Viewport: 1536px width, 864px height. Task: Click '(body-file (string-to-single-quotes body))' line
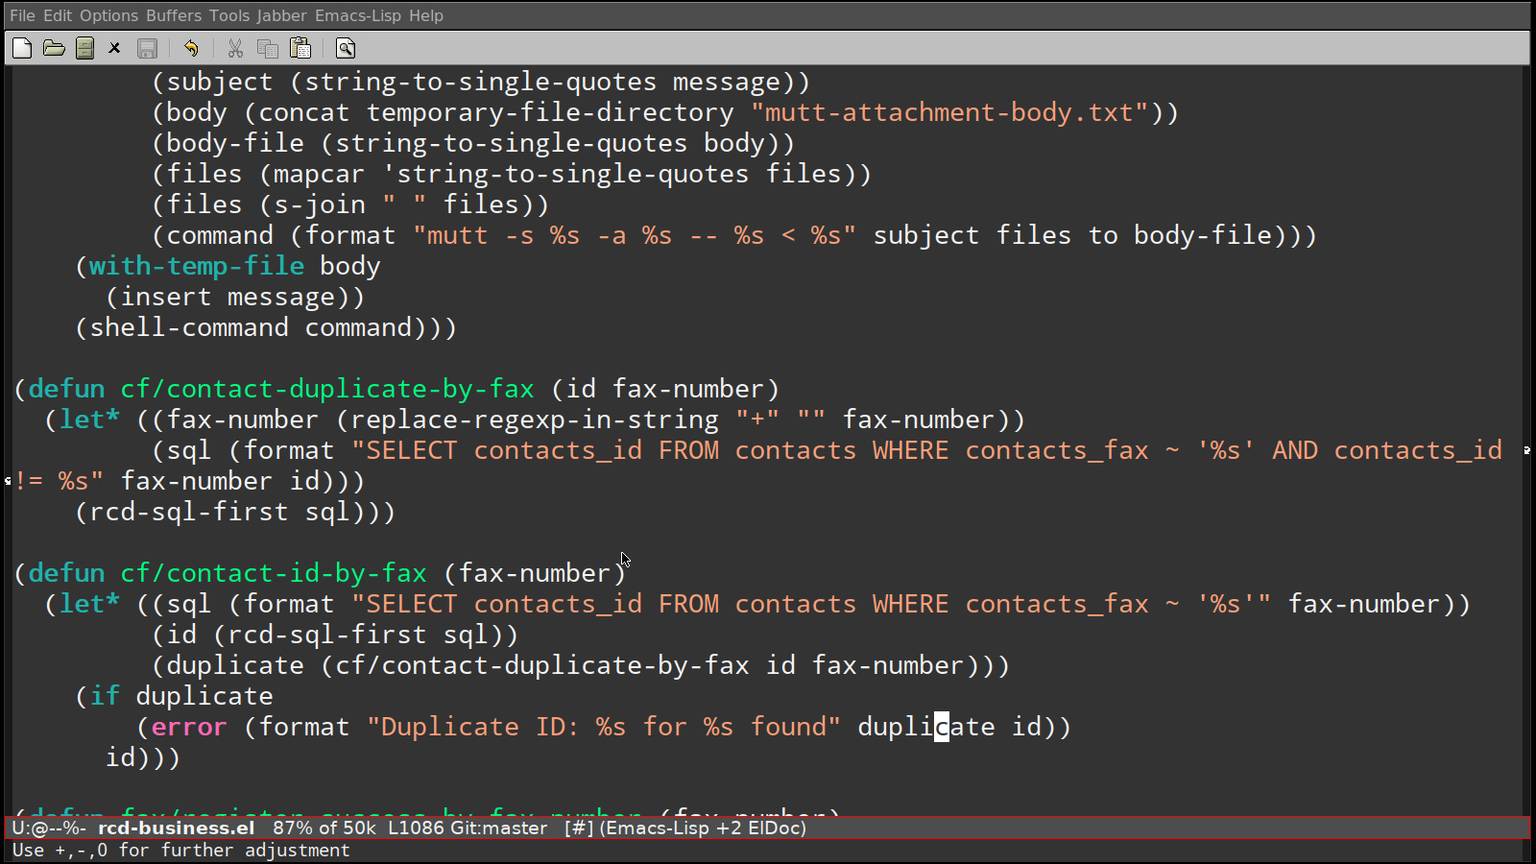pos(473,144)
